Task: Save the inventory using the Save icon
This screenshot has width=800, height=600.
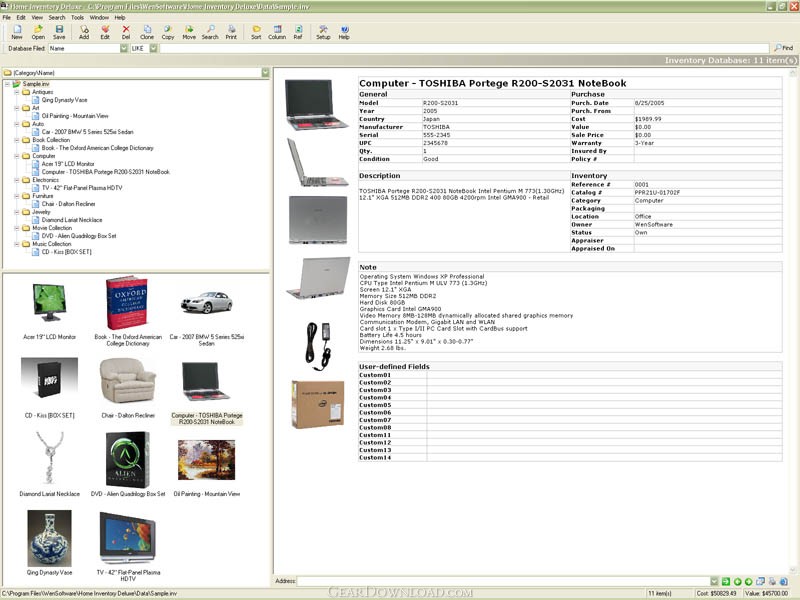Action: coord(59,32)
